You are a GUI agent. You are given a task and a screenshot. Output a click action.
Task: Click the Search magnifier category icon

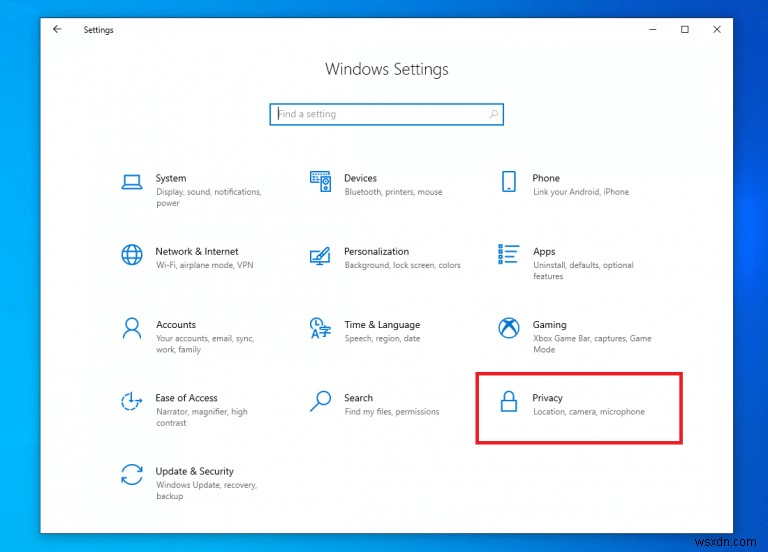pyautogui.click(x=320, y=401)
